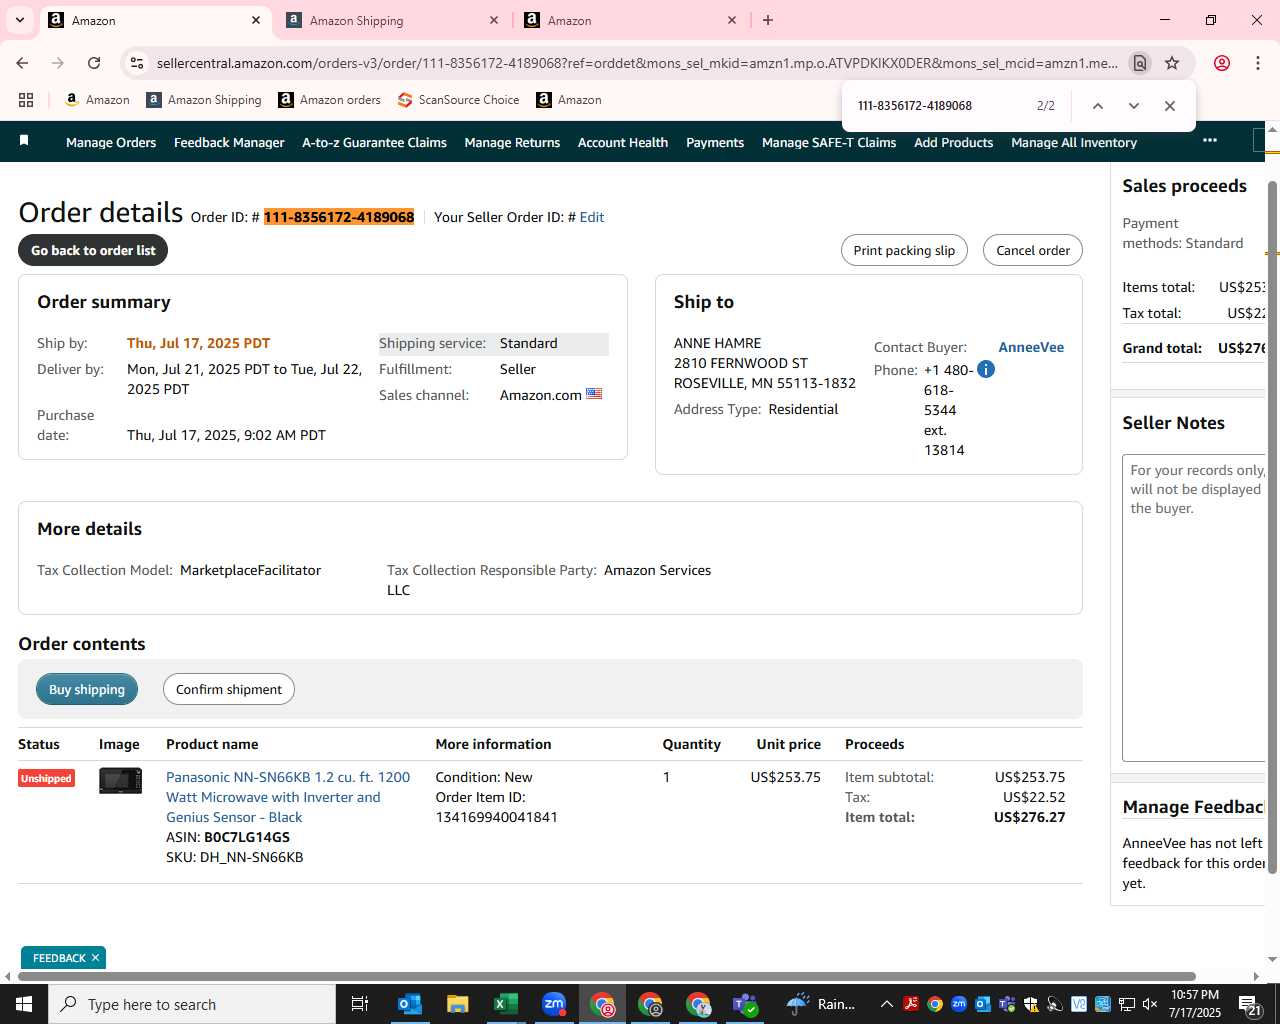Open the notifications center icon

click(1250, 1004)
